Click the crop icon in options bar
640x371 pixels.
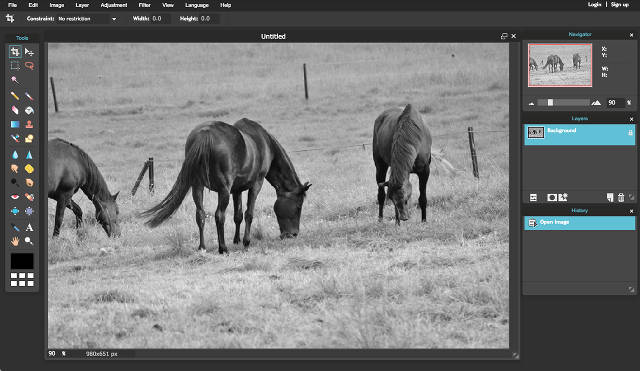click(10, 18)
